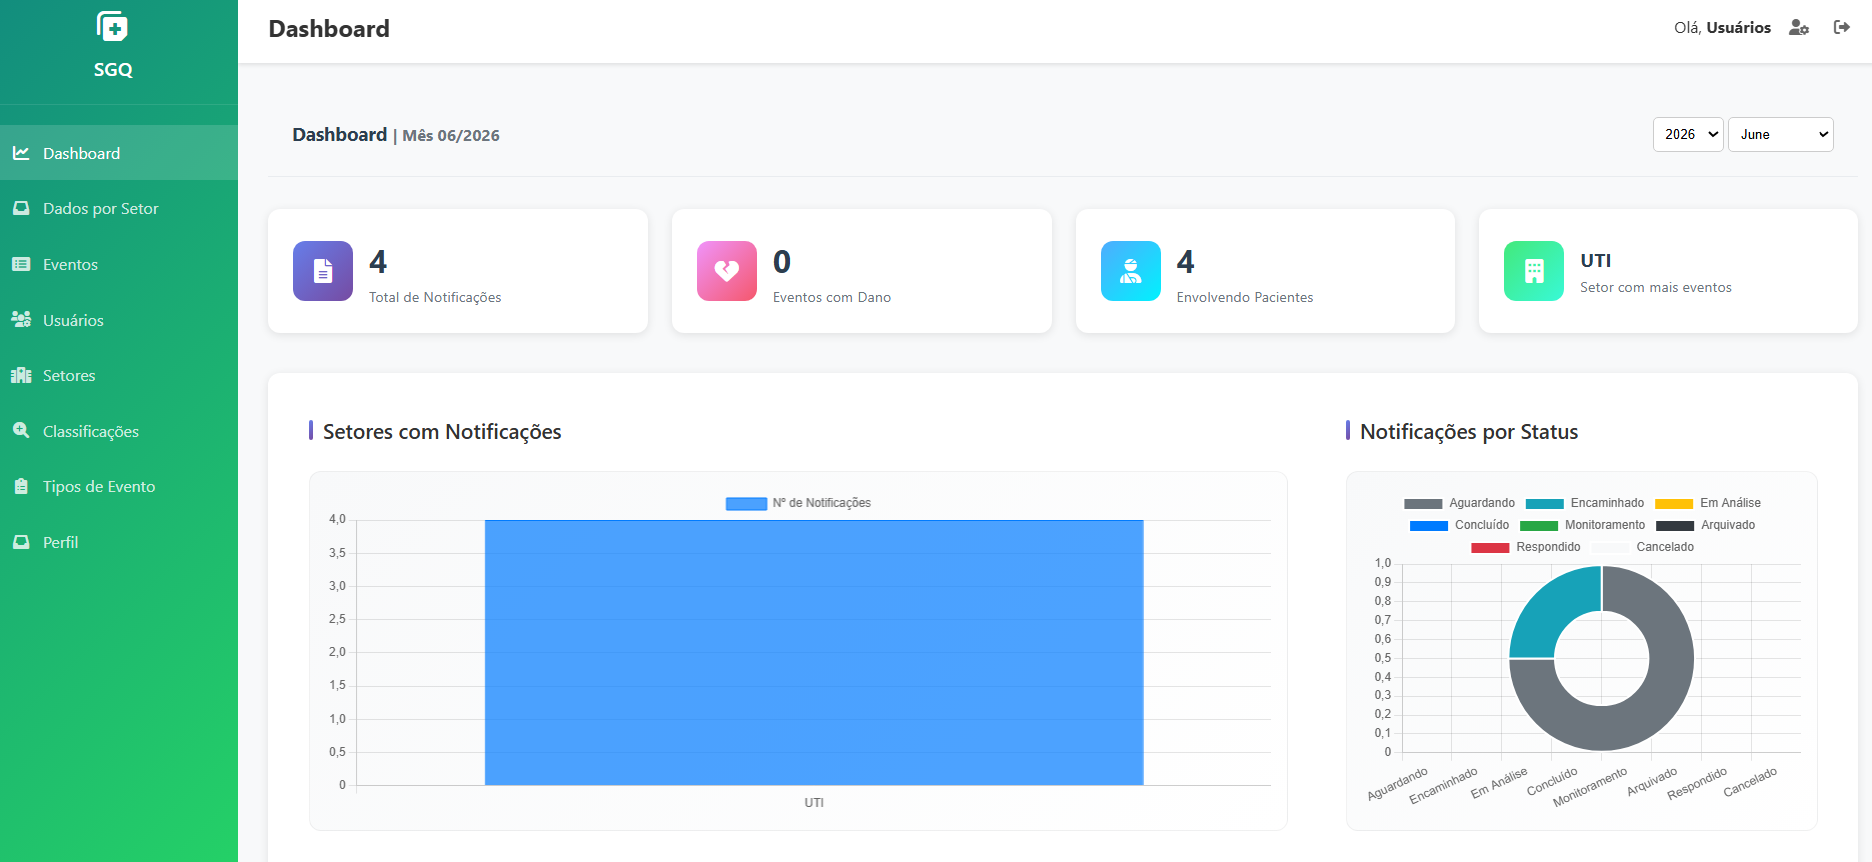Click the purple document icon for Total de Notificações
The height and width of the screenshot is (862, 1872).
click(x=323, y=271)
